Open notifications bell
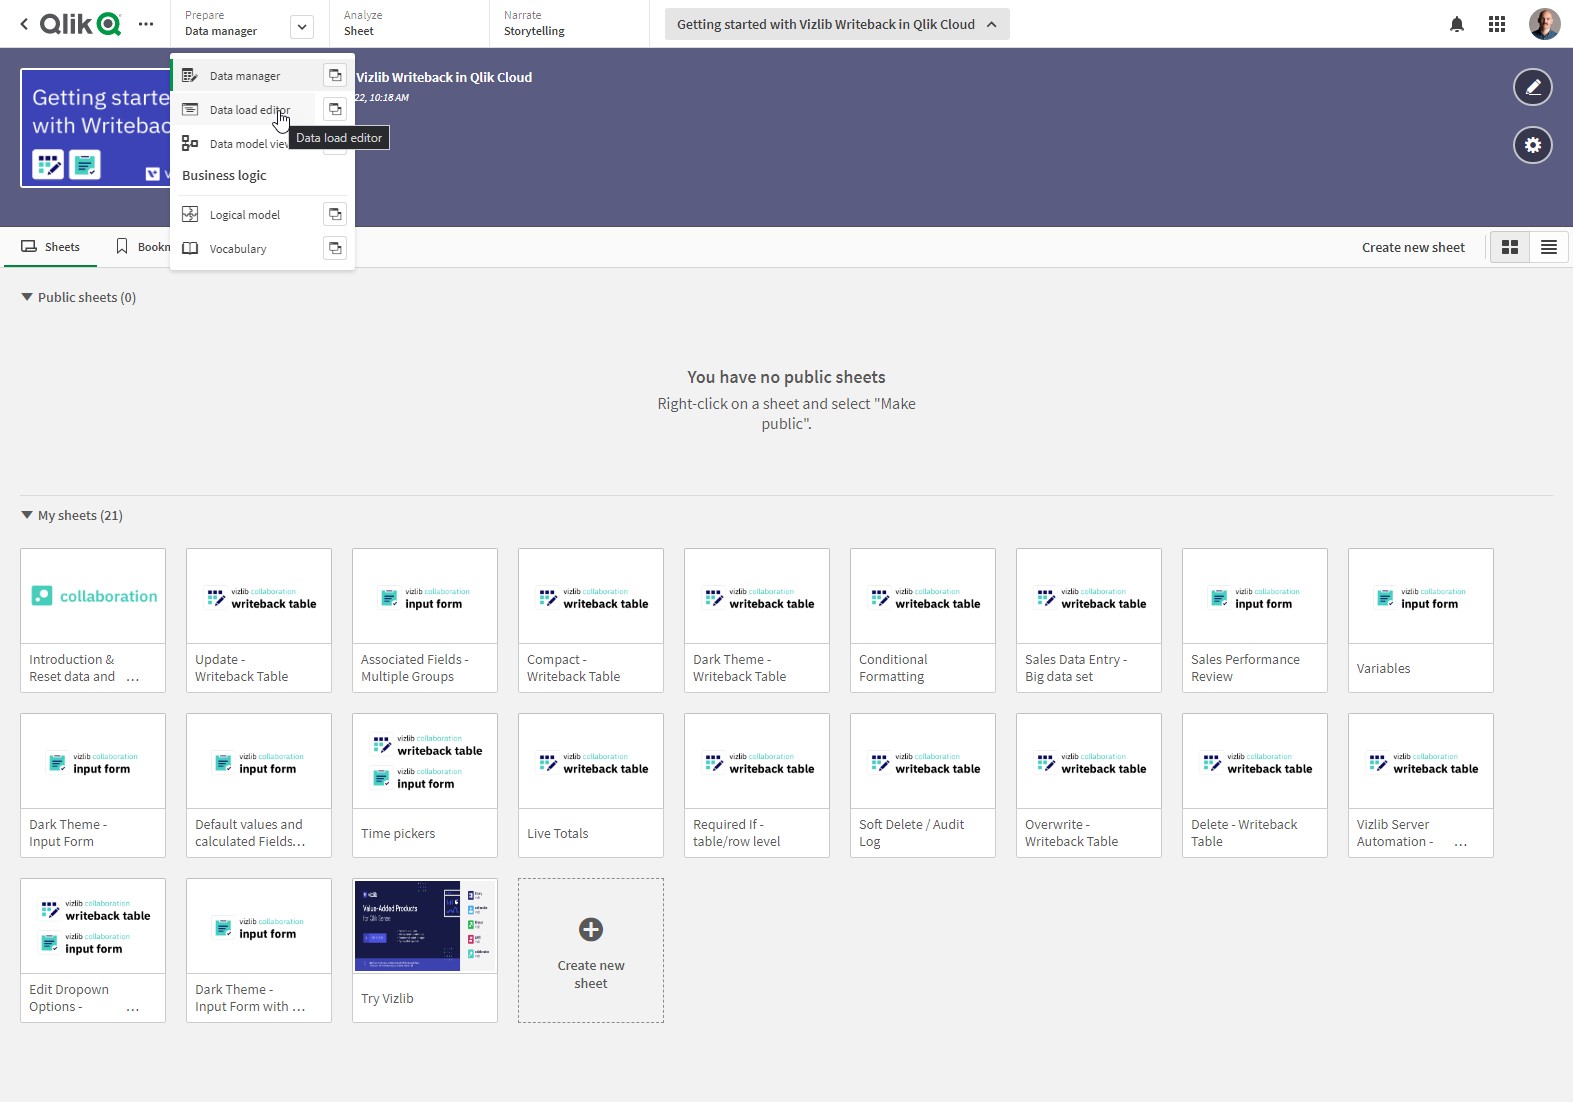This screenshot has width=1573, height=1102. [1457, 24]
